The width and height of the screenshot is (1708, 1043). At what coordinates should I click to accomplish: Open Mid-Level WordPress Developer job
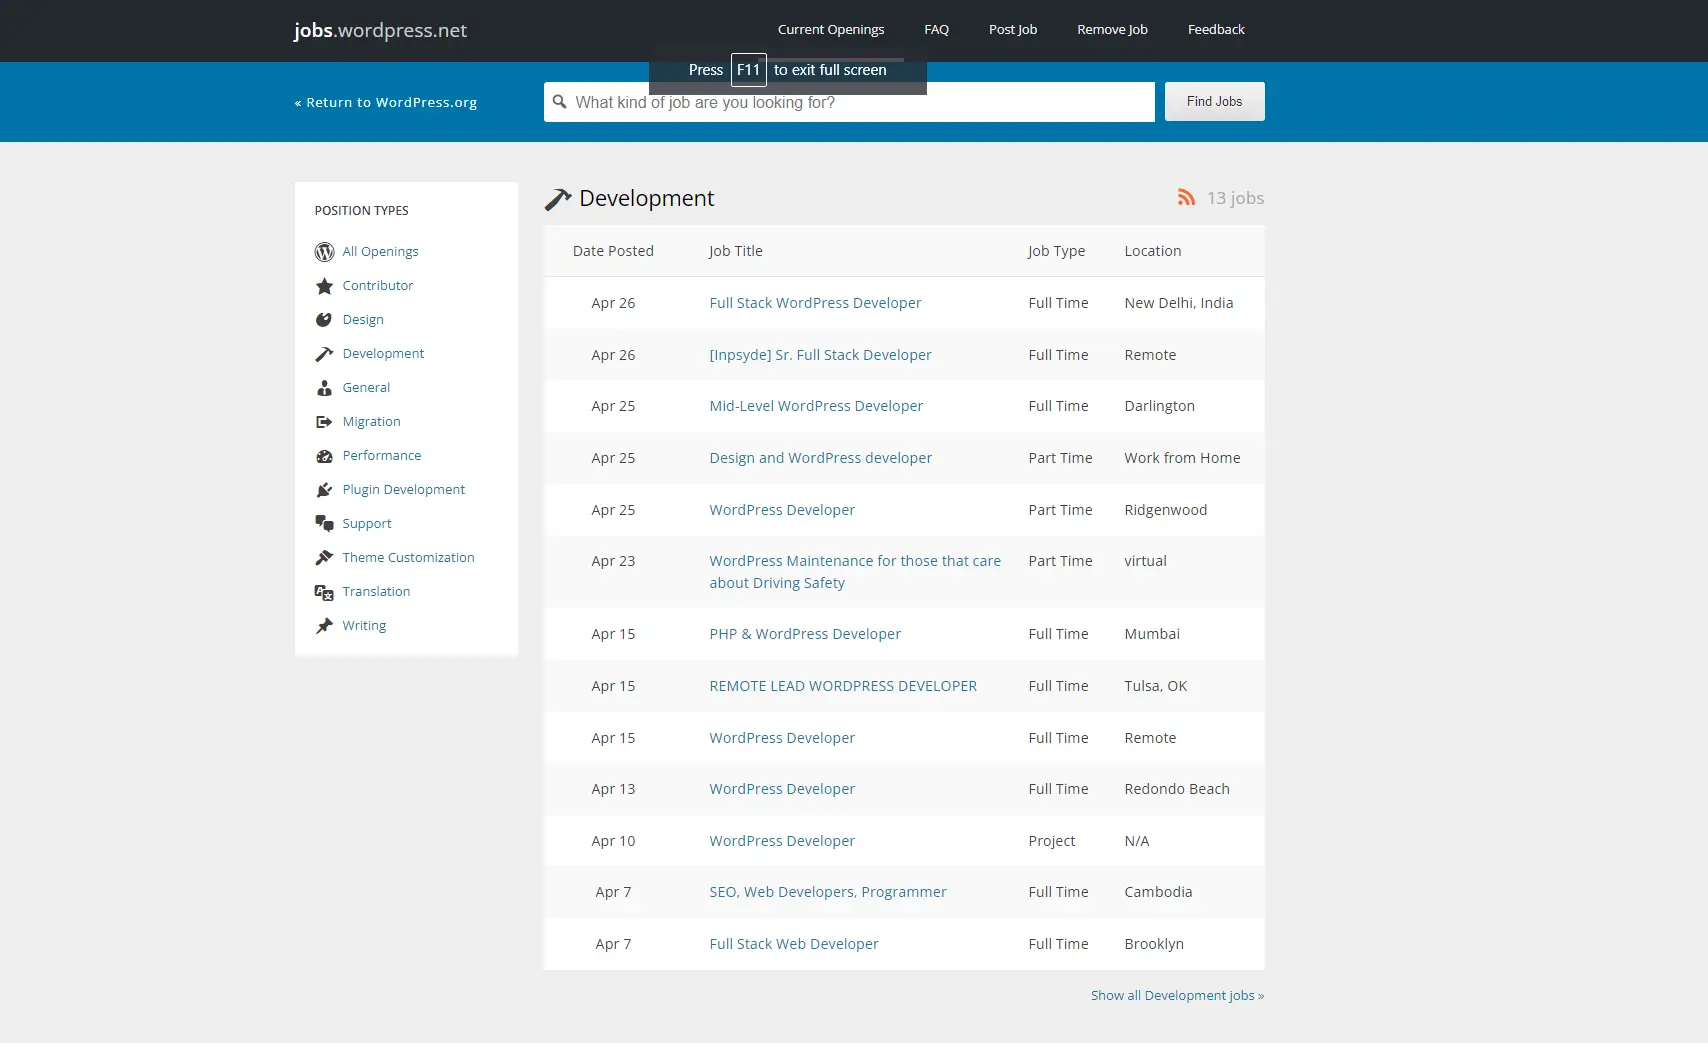pos(816,406)
